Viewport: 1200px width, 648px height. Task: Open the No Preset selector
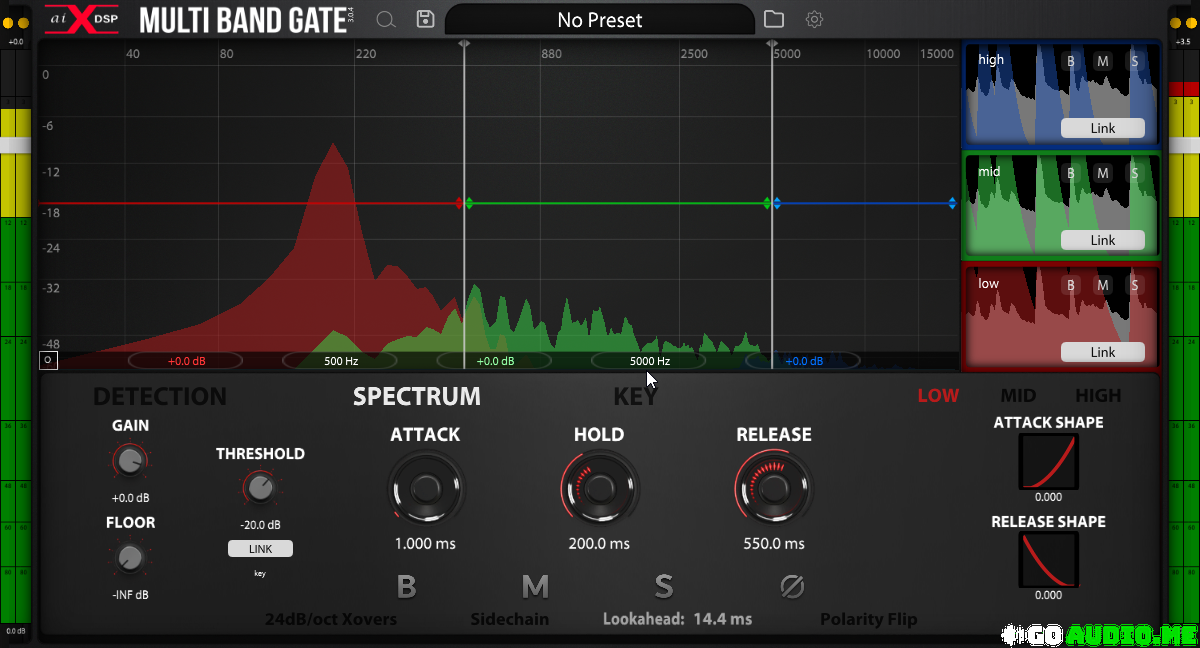tap(600, 20)
